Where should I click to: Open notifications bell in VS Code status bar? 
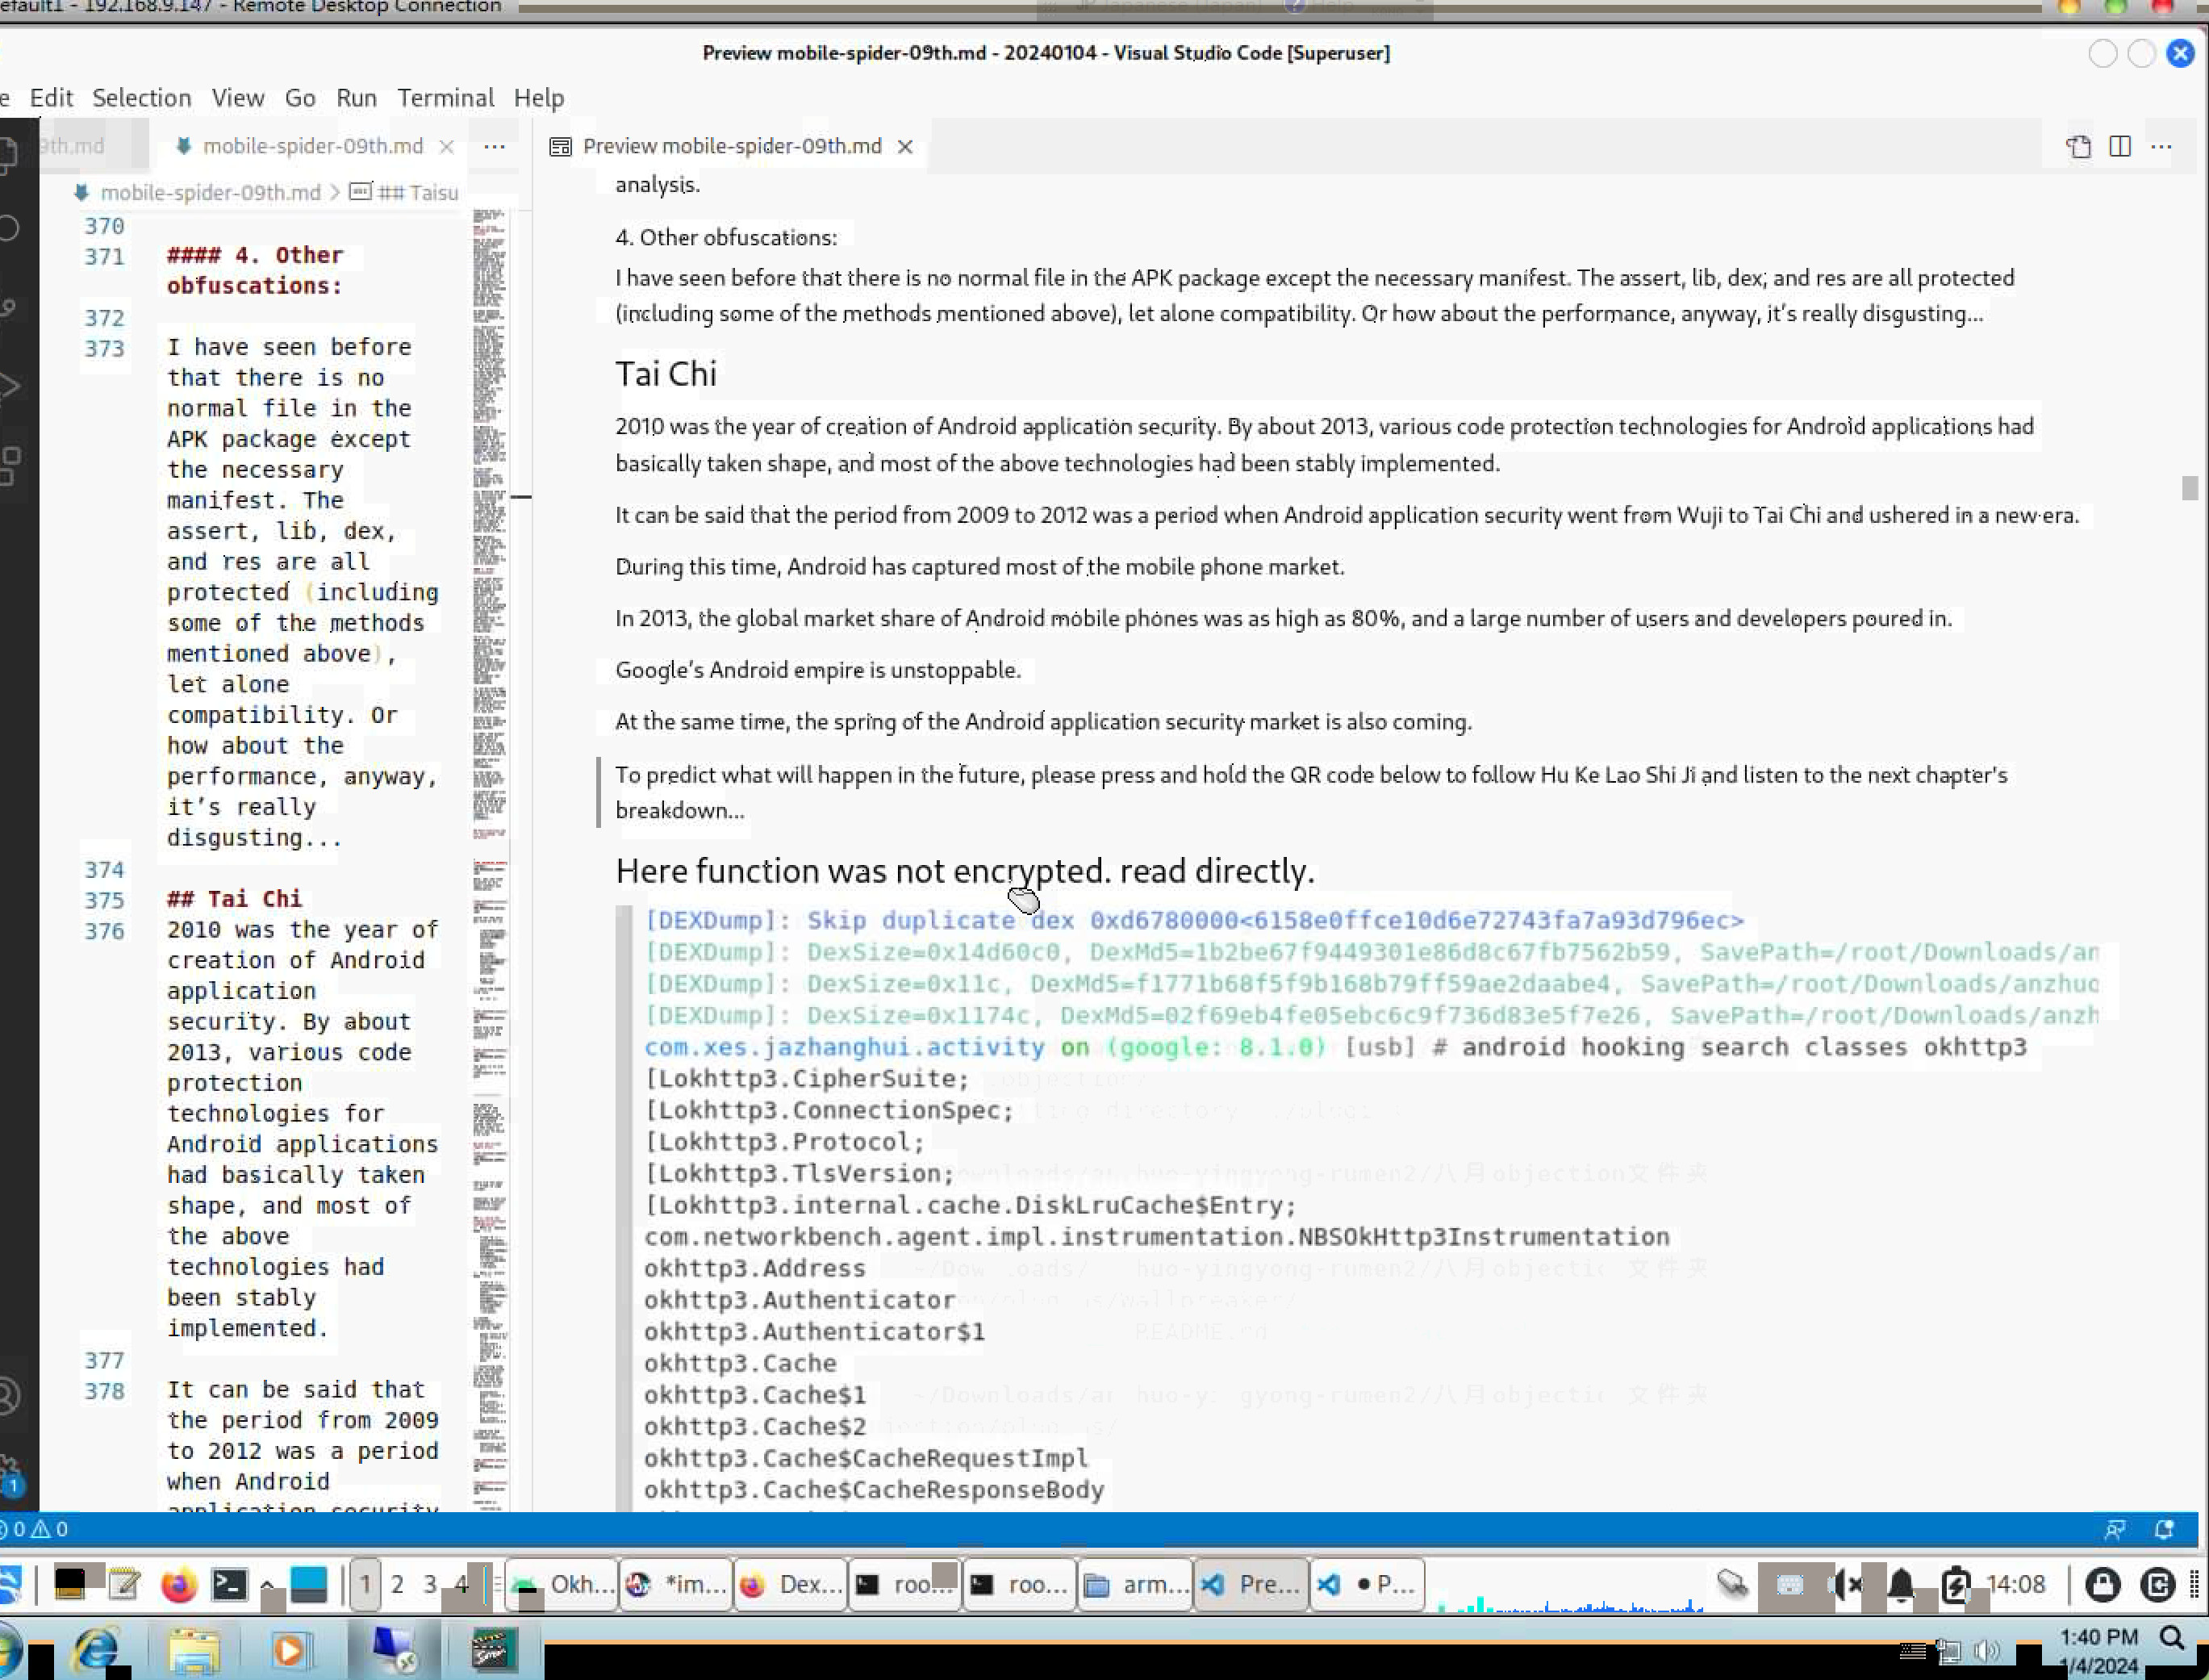pos(2165,1529)
